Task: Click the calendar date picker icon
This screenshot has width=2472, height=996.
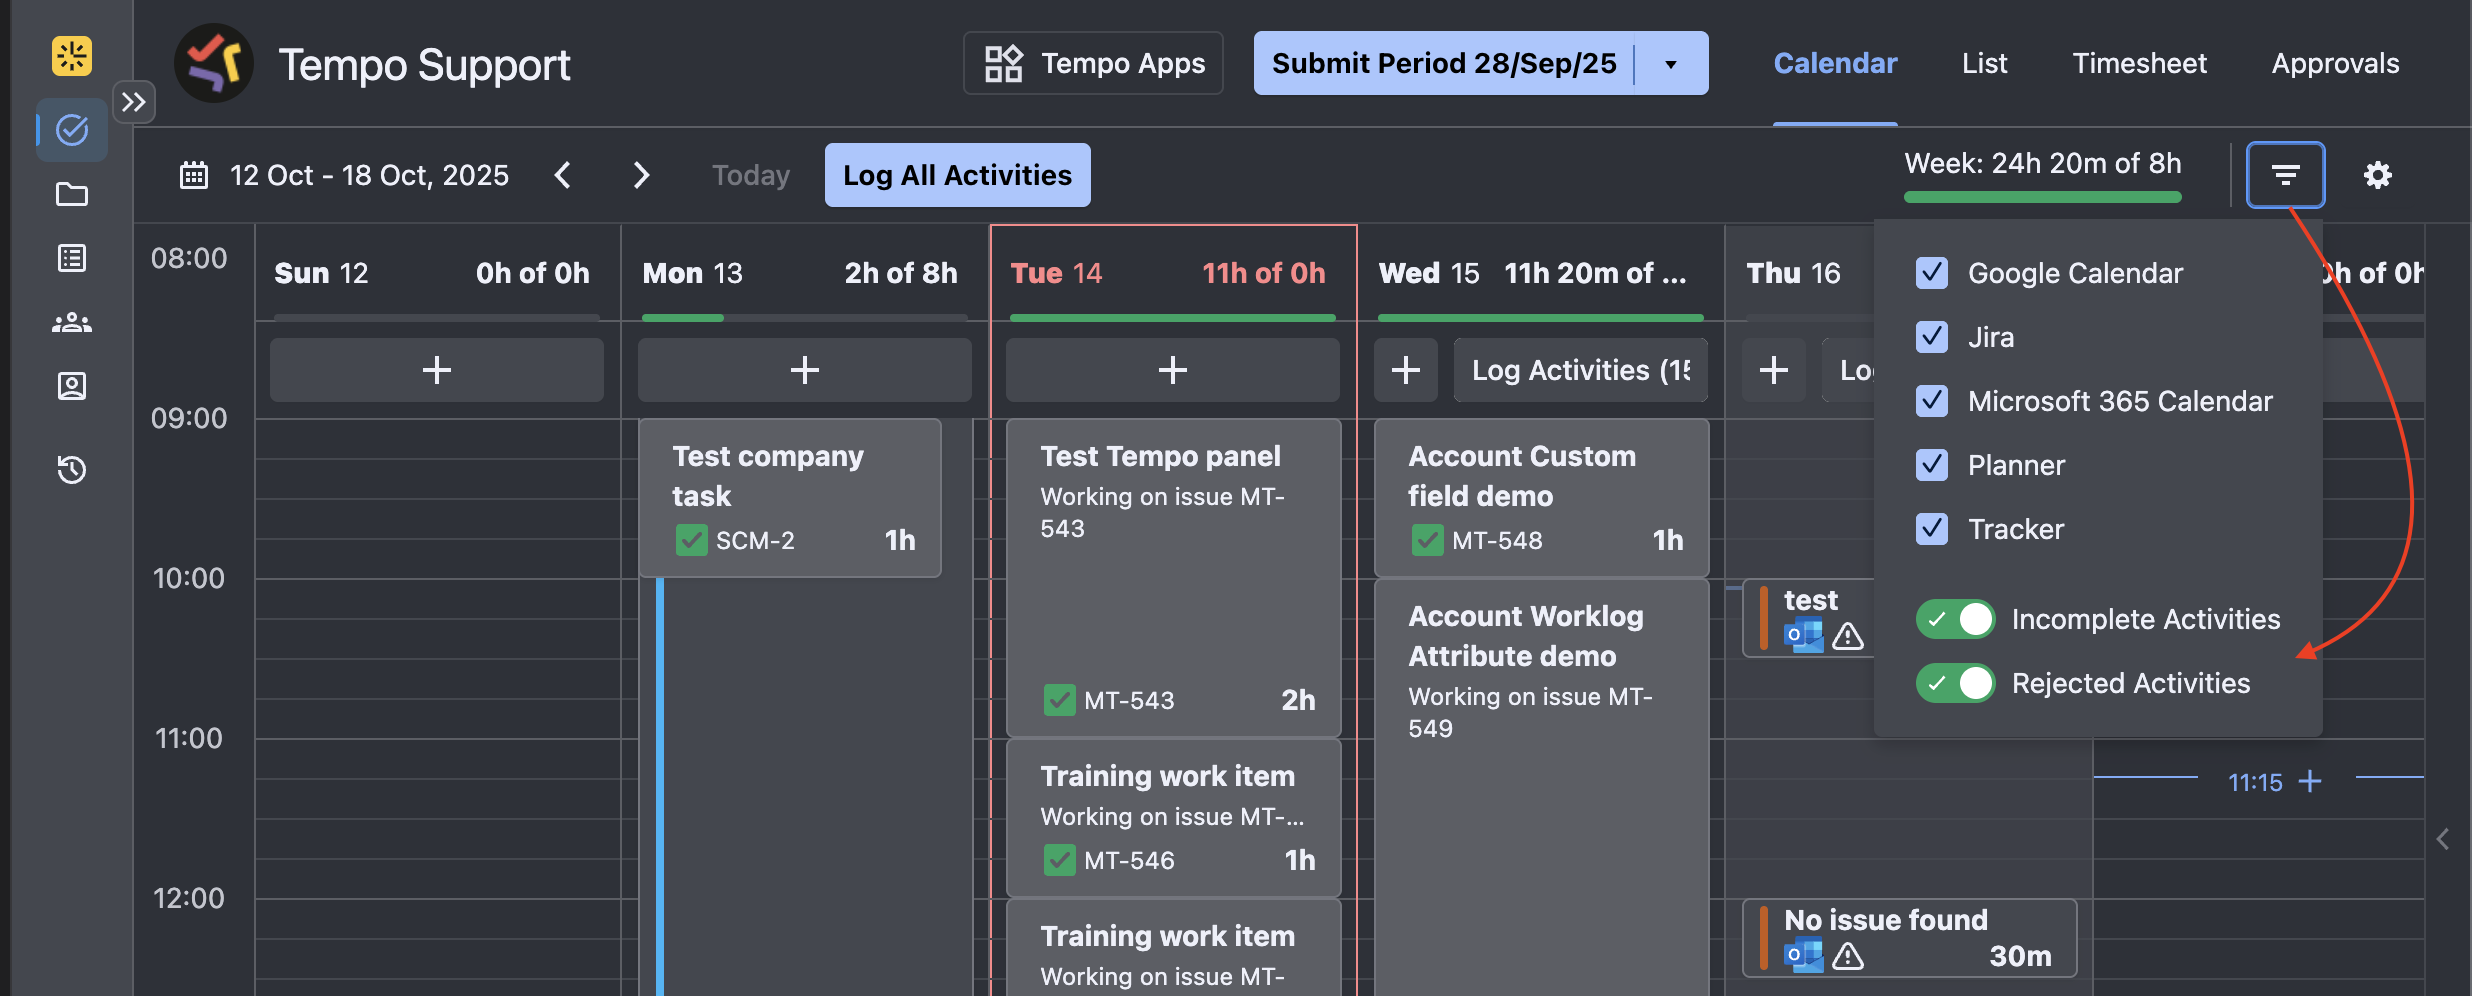Action: click(x=194, y=176)
